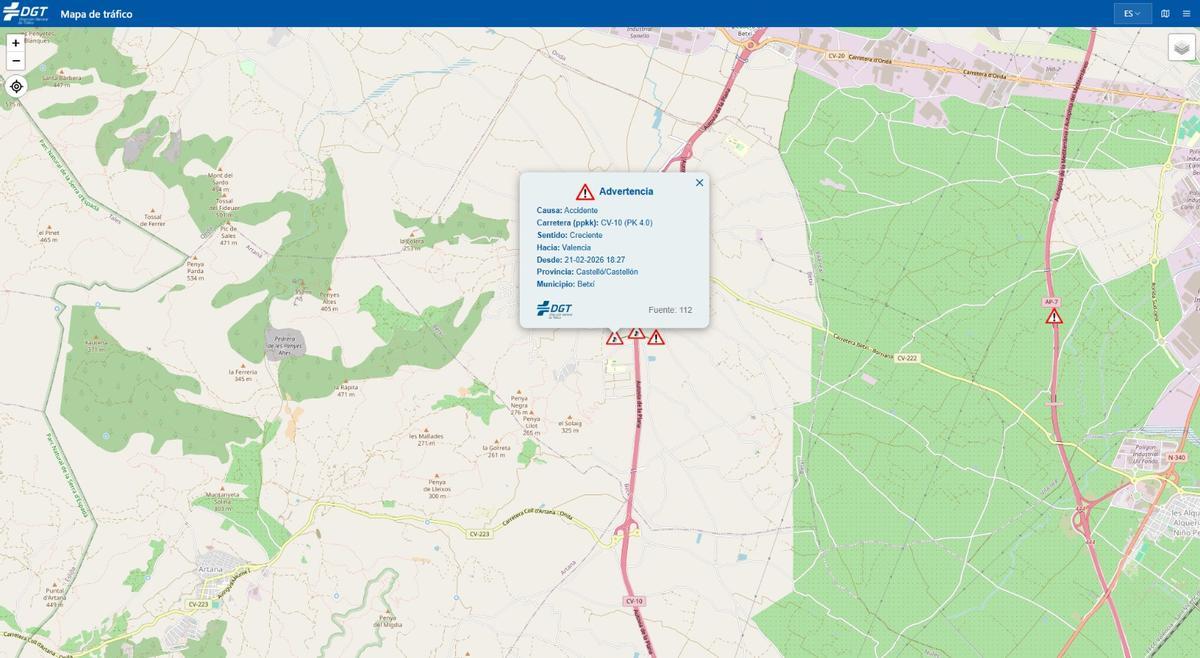
Task: Close the Advertencia popup
Action: [x=699, y=182]
